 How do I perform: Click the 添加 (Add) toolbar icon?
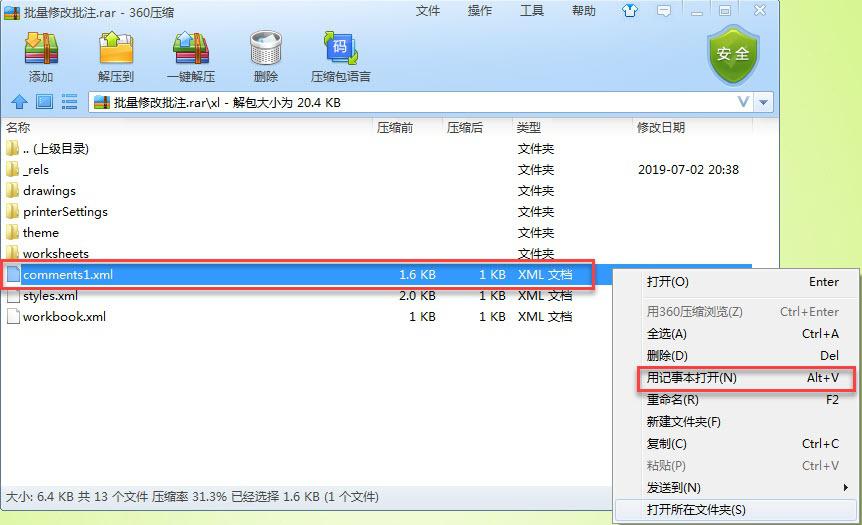pyautogui.click(x=41, y=49)
